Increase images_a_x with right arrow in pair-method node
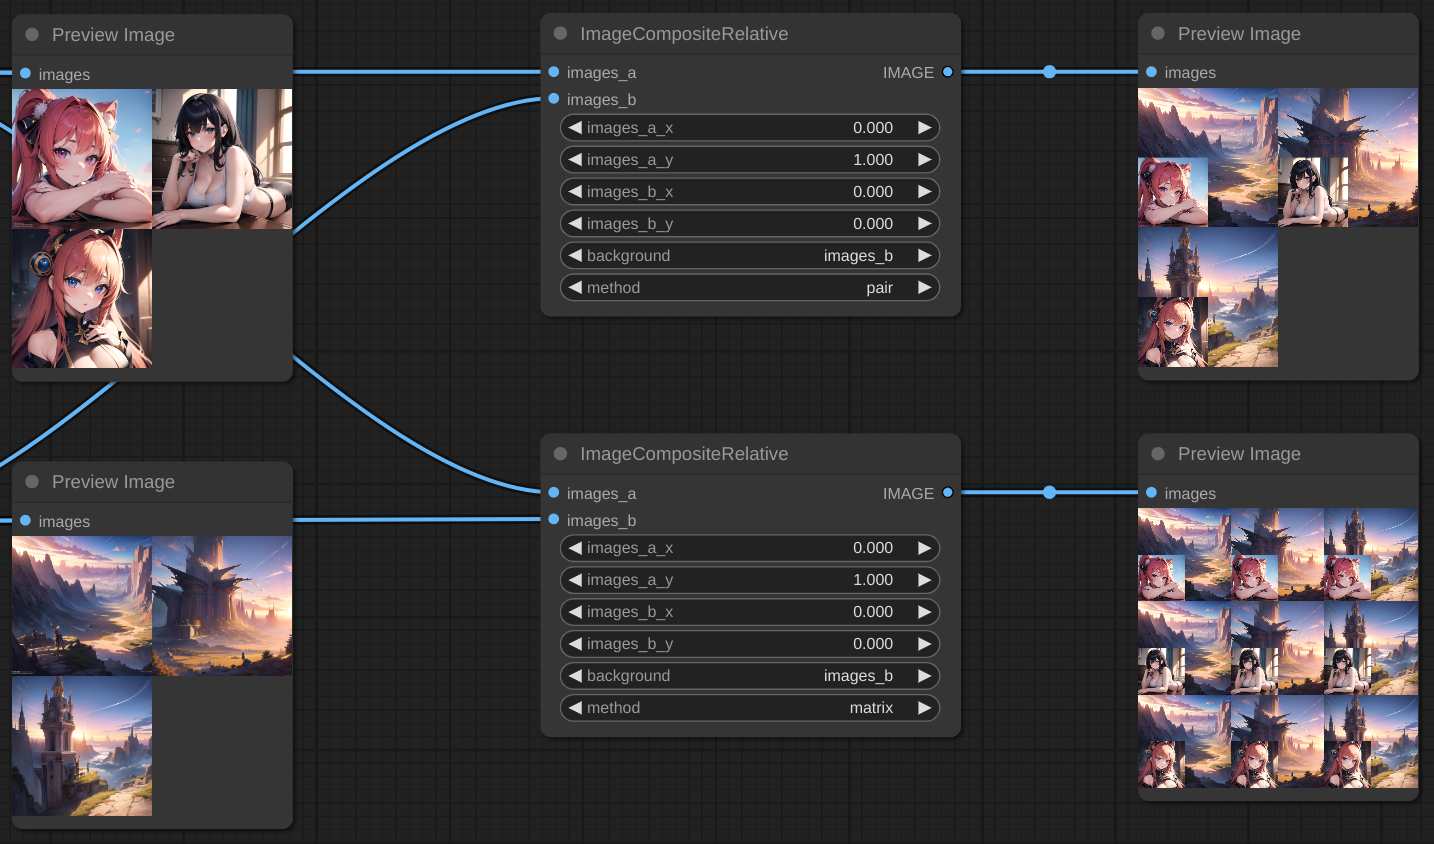This screenshot has height=844, width=1434. [x=925, y=128]
